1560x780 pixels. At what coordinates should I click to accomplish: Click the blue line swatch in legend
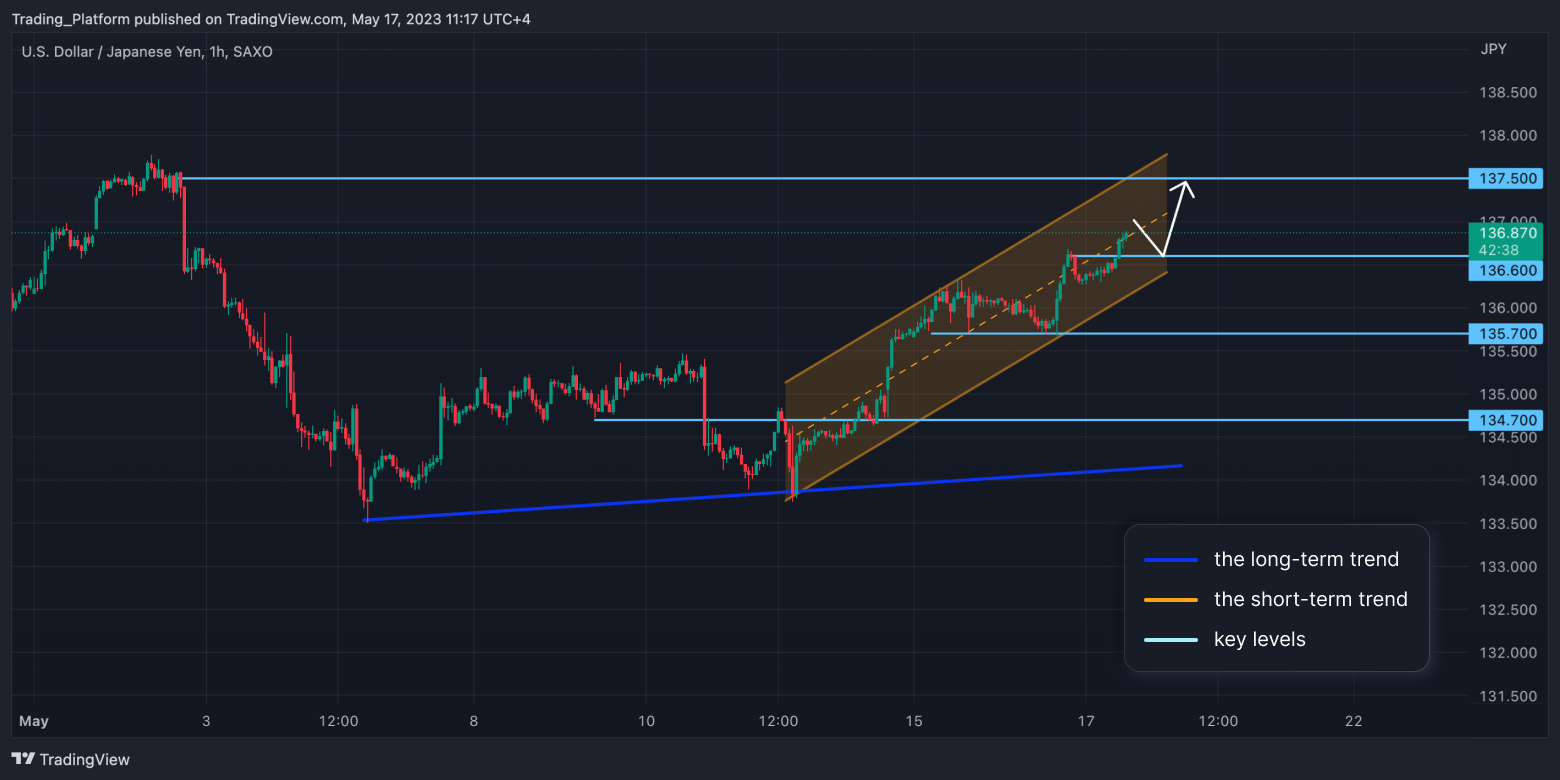pyautogui.click(x=1171, y=560)
